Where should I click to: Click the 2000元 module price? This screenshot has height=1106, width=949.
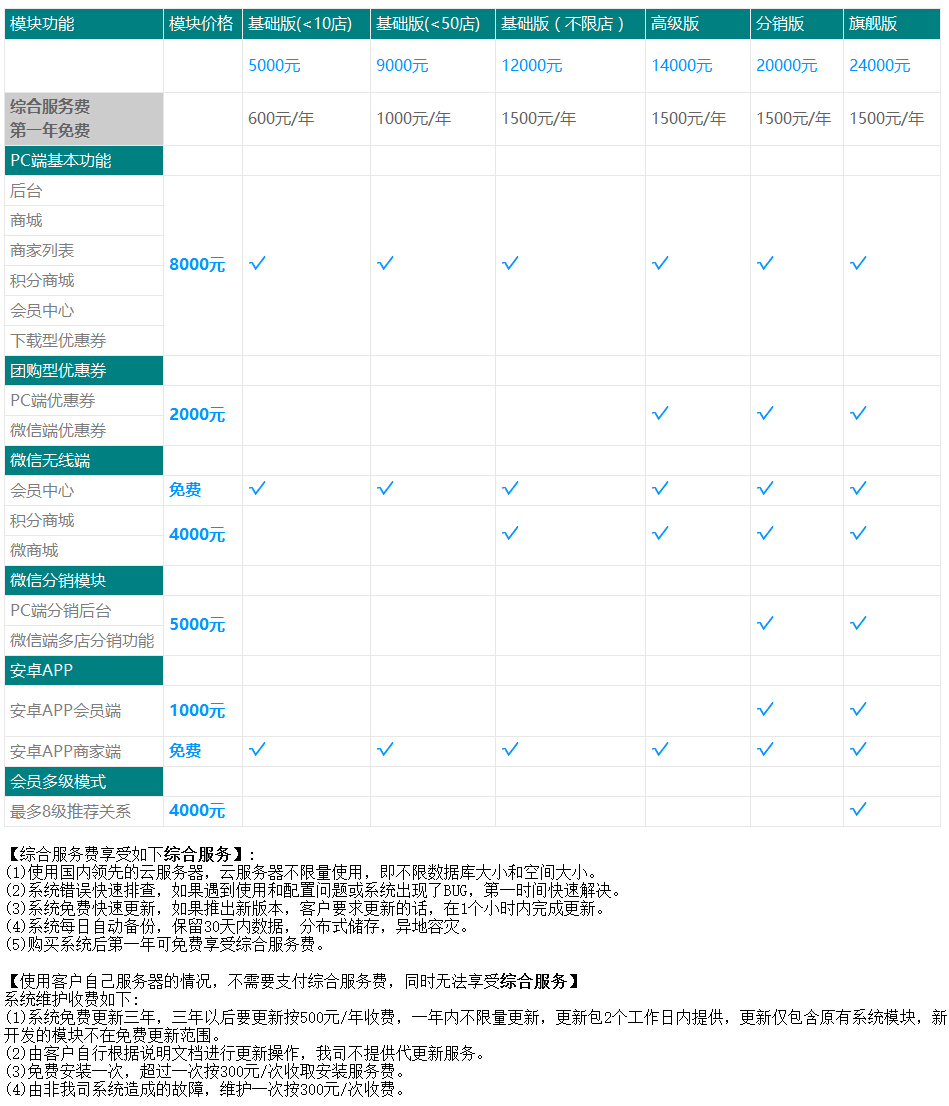pos(198,414)
